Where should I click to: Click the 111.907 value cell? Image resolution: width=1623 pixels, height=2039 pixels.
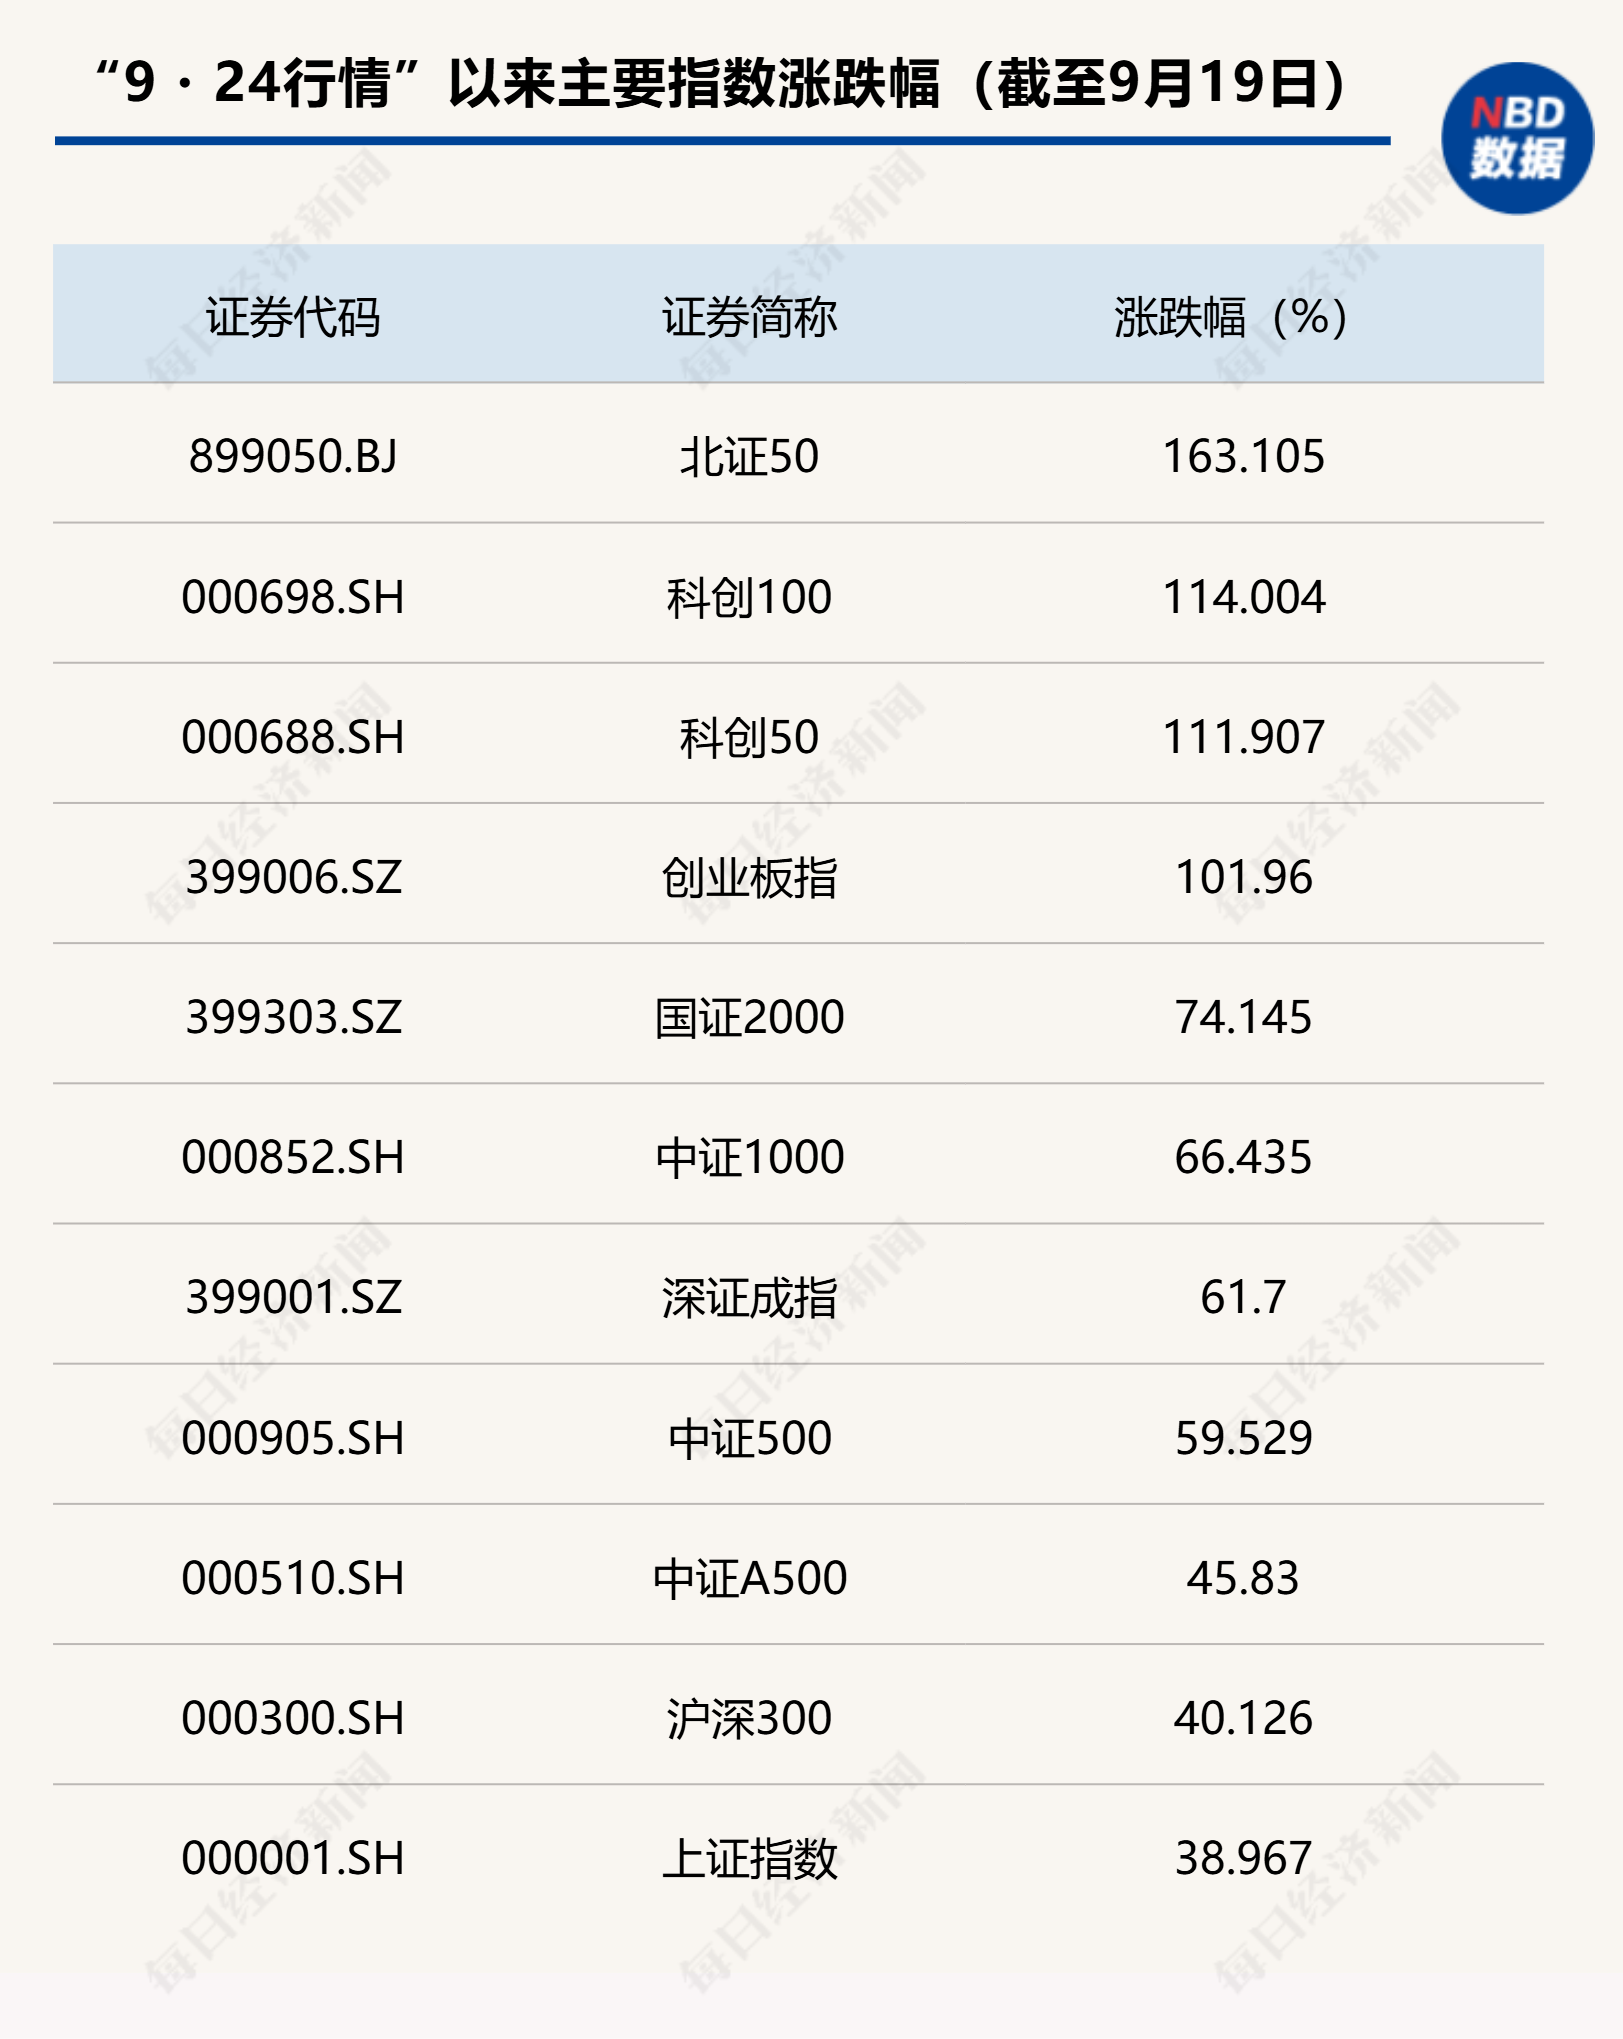[1243, 737]
